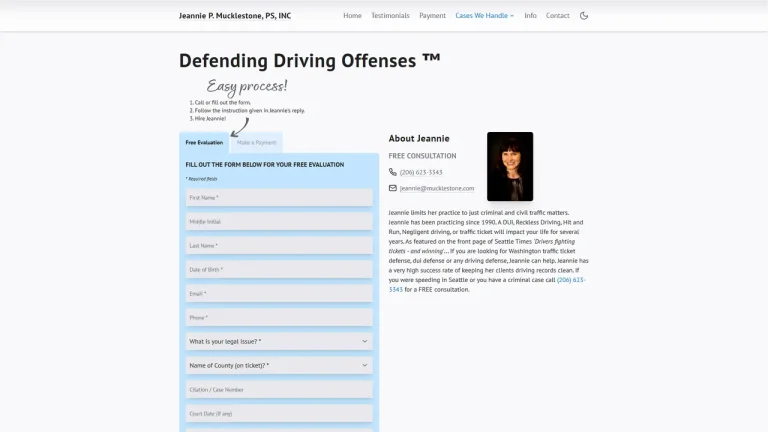Click step '3. Hire Jeannie!'
768x432 pixels.
click(208, 119)
